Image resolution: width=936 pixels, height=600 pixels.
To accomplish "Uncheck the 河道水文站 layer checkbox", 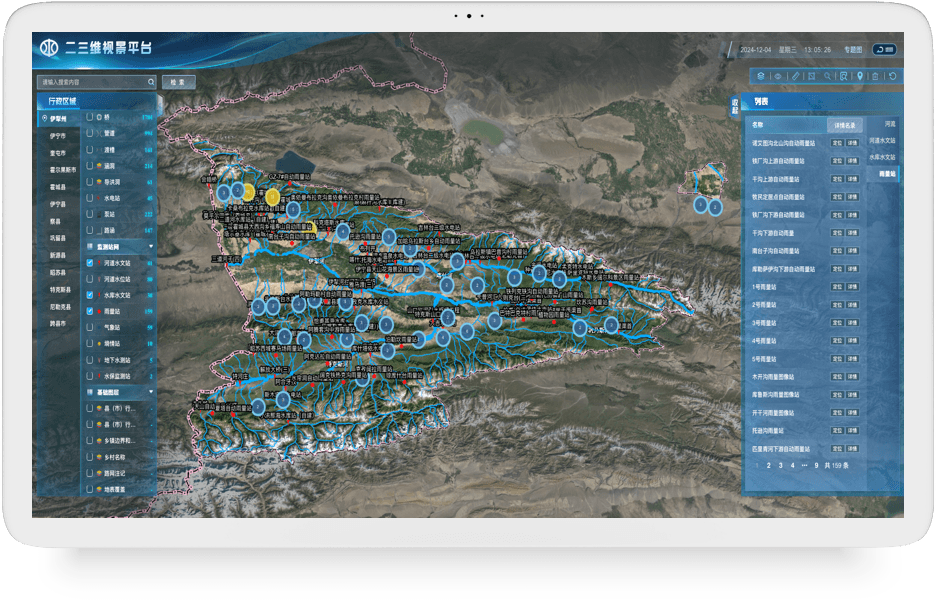I will click(x=90, y=262).
